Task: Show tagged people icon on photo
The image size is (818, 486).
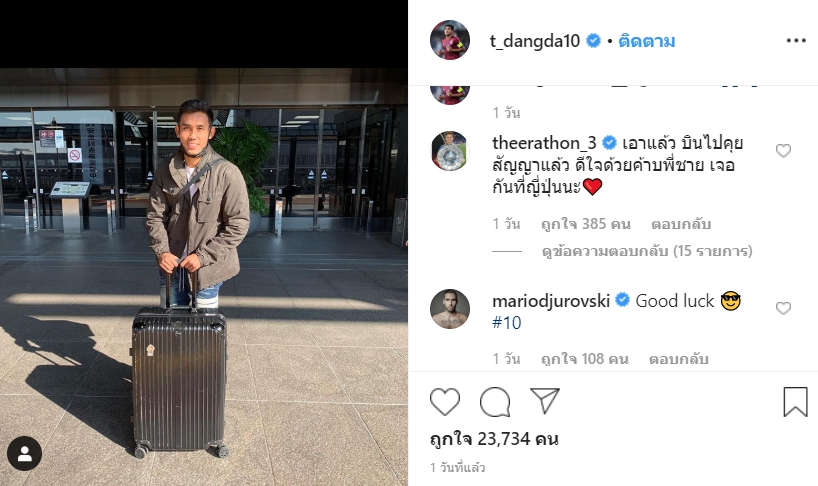Action: [25, 454]
